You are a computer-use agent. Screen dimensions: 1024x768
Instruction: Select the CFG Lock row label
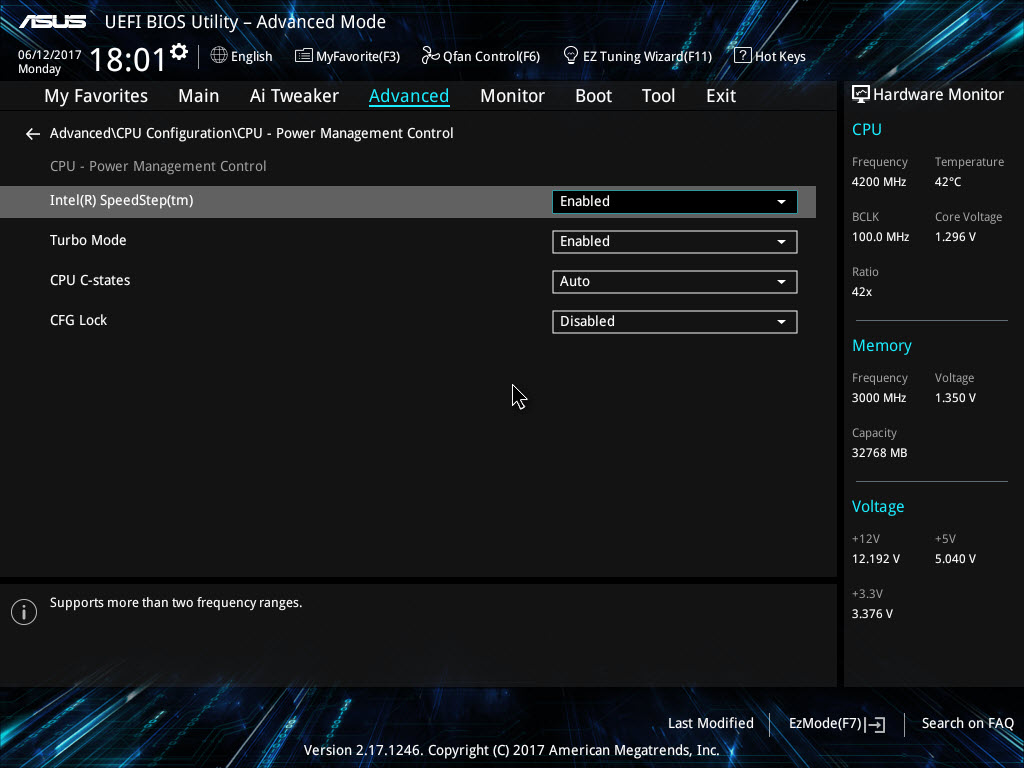[78, 320]
